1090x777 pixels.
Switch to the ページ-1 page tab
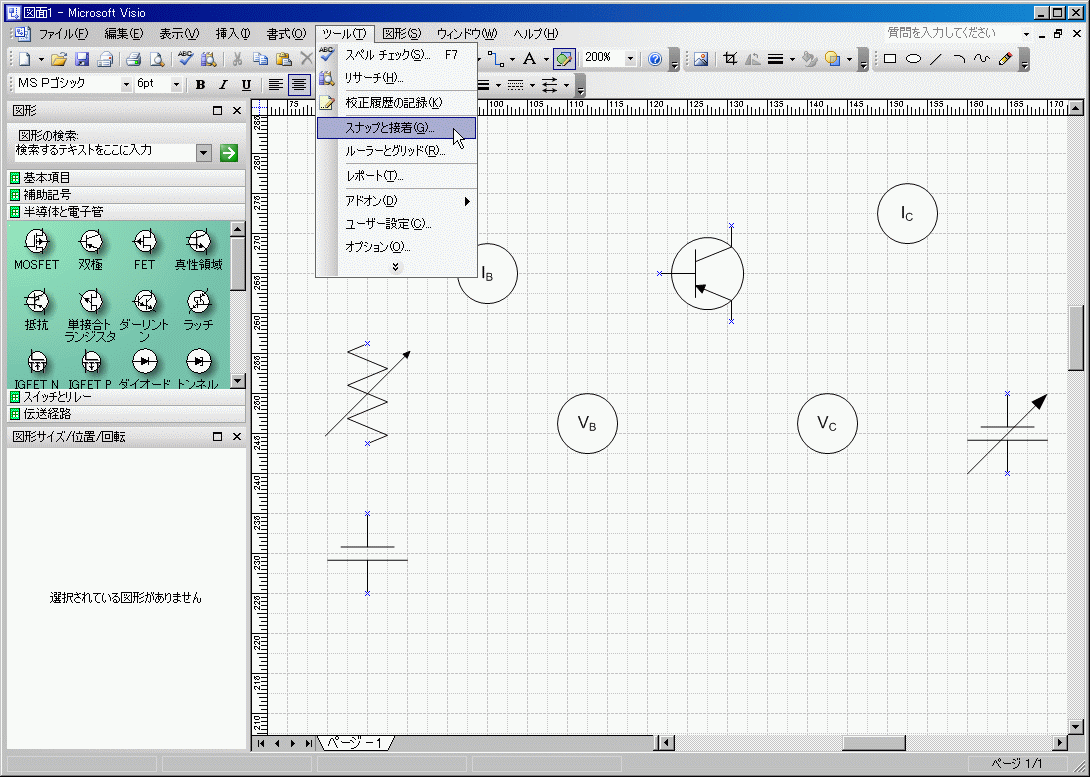[x=356, y=743]
